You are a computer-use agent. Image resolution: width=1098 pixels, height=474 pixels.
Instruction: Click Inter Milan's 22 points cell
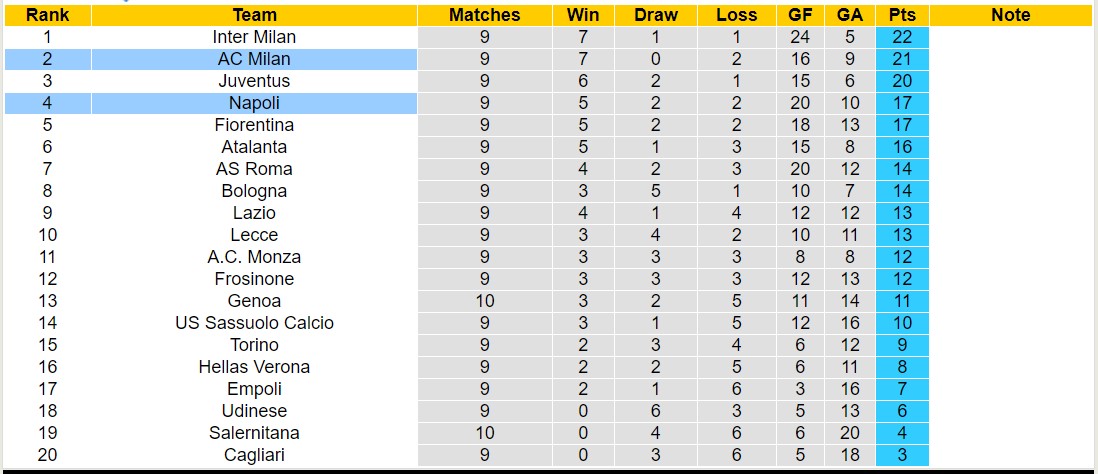[x=902, y=37]
